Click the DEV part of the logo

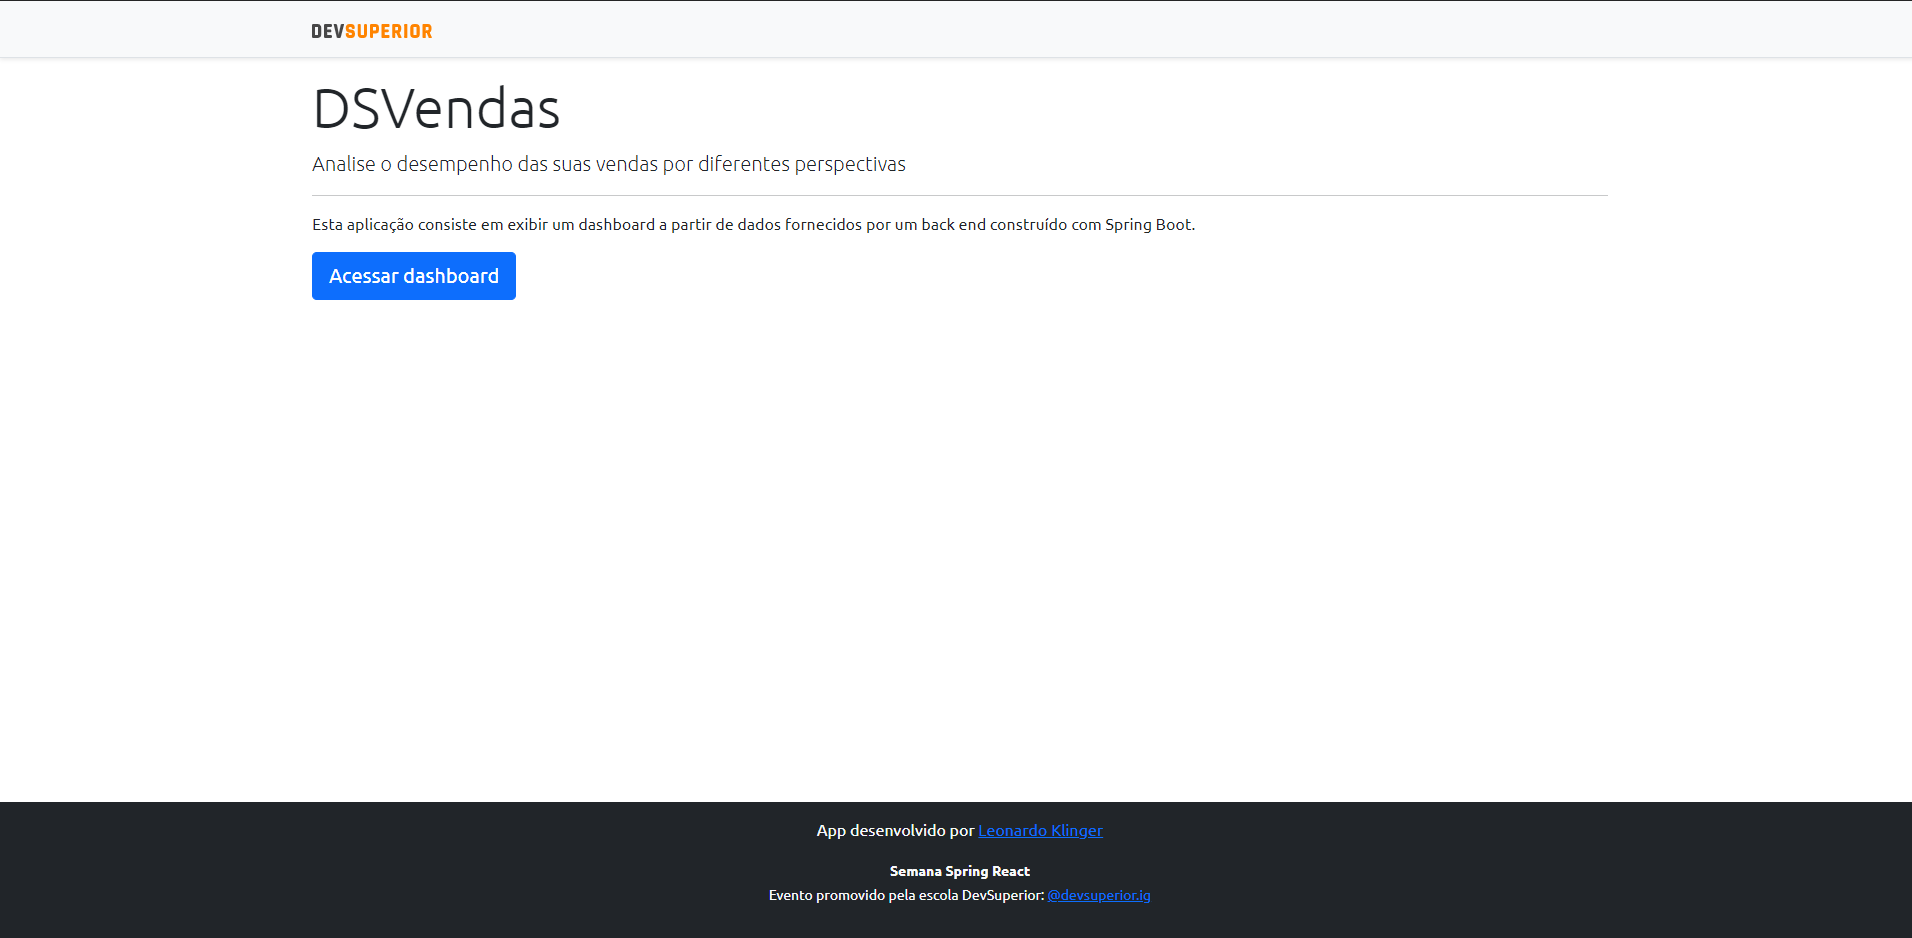pyautogui.click(x=325, y=30)
